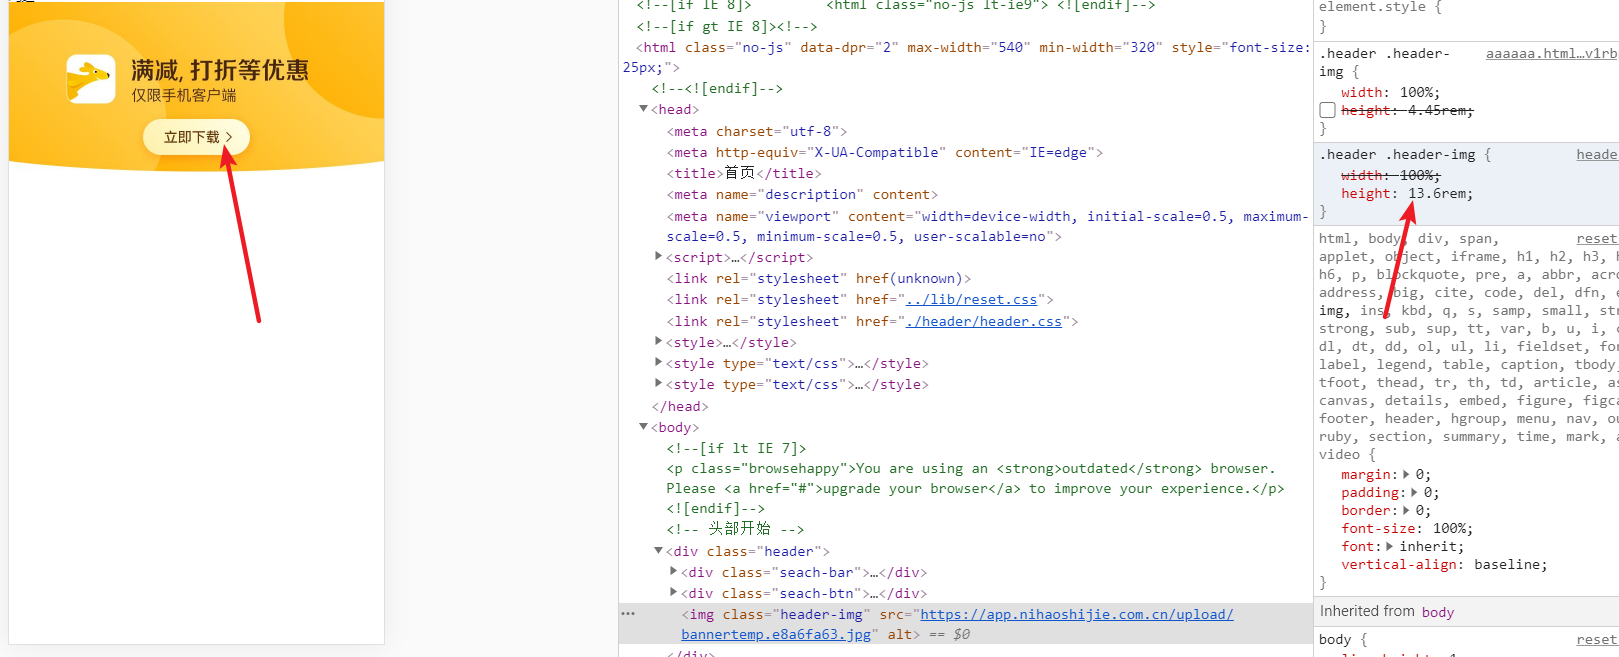Select the img class="header-img" row
Viewport: 1619px width, 657px height.
[x=966, y=624]
